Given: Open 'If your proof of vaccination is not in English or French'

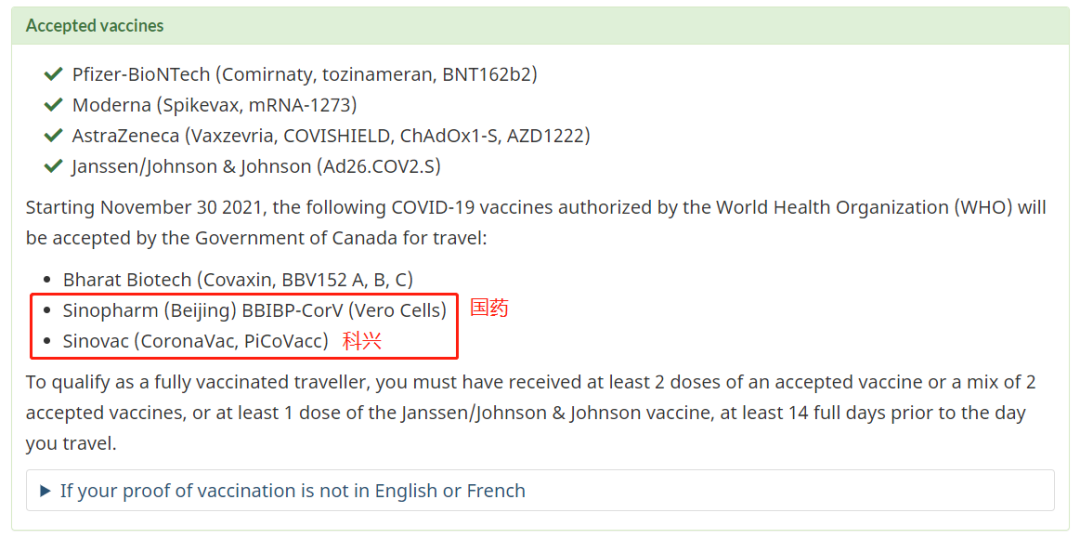Looking at the screenshot, I should pyautogui.click(x=293, y=491).
